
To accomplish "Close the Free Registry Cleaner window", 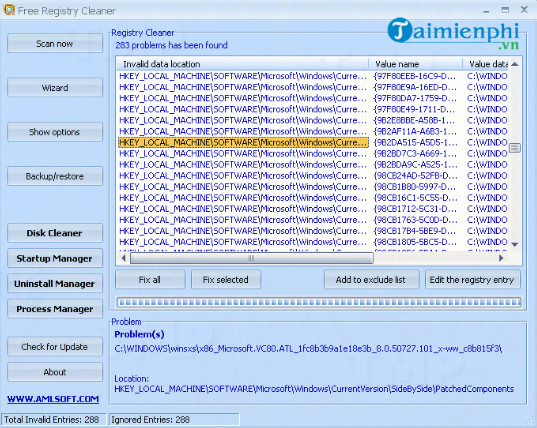I will click(x=524, y=10).
